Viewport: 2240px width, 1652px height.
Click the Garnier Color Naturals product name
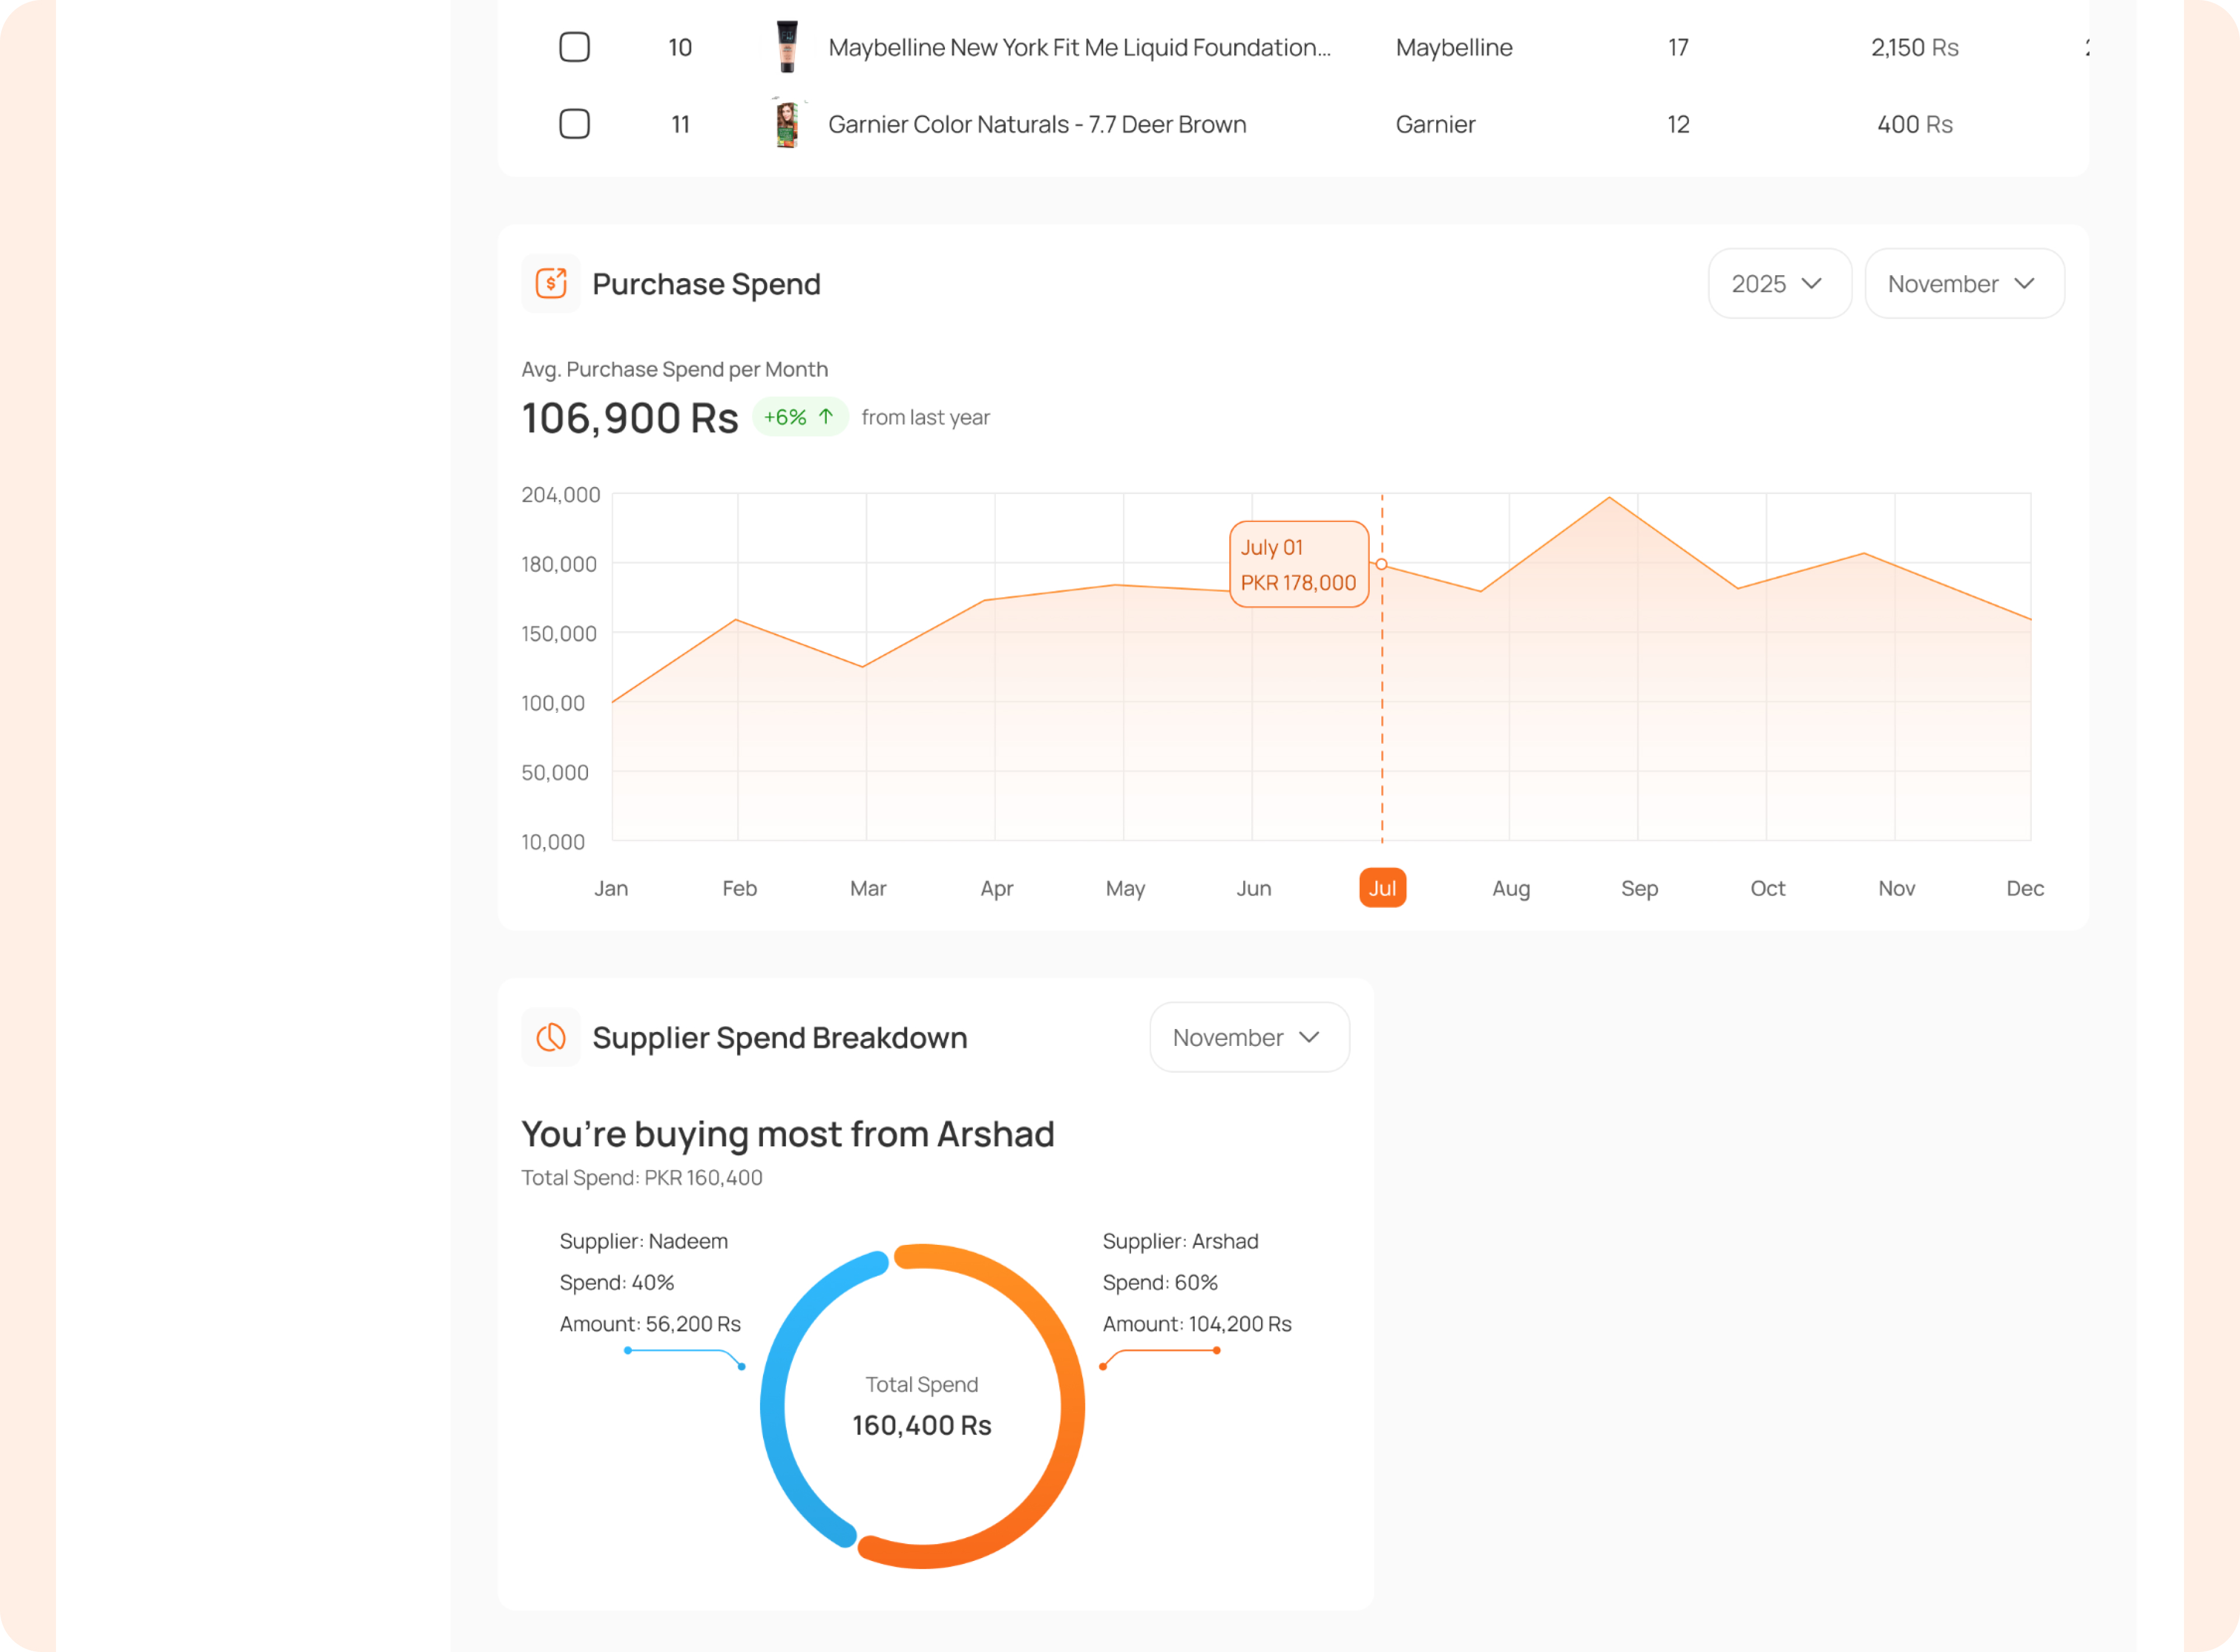1037,124
